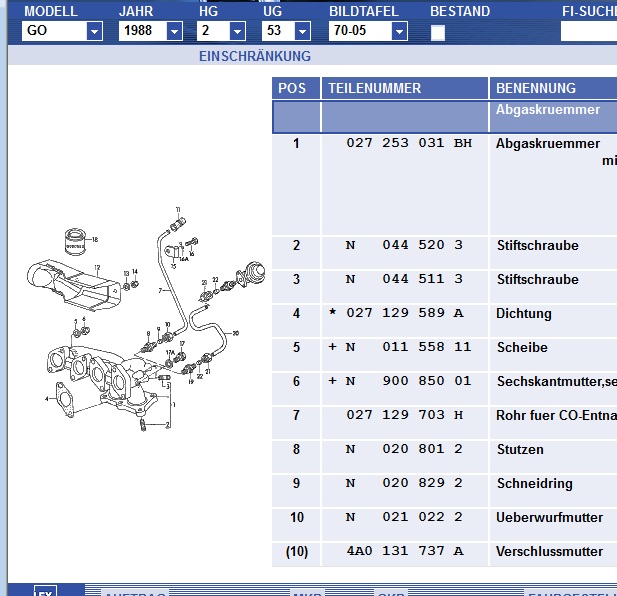Select part number 027 253 031 BH

409,144
